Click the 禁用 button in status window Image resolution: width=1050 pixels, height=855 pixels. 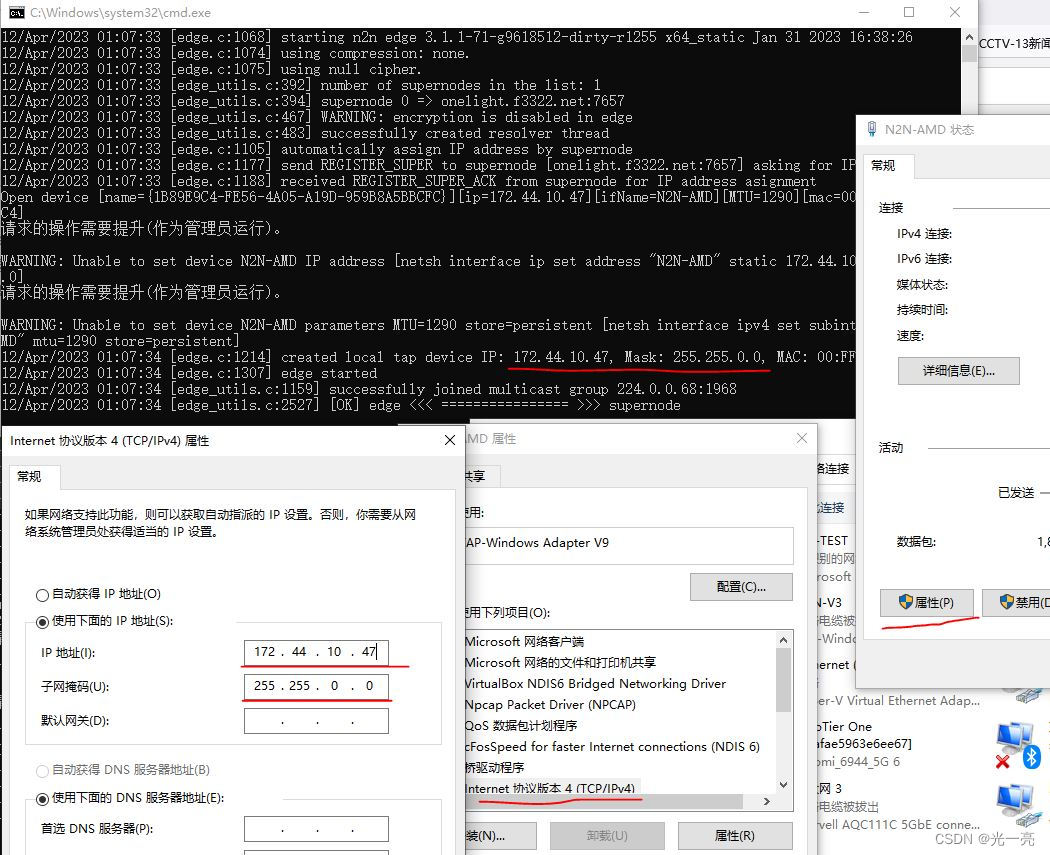pyautogui.click(x=1017, y=603)
